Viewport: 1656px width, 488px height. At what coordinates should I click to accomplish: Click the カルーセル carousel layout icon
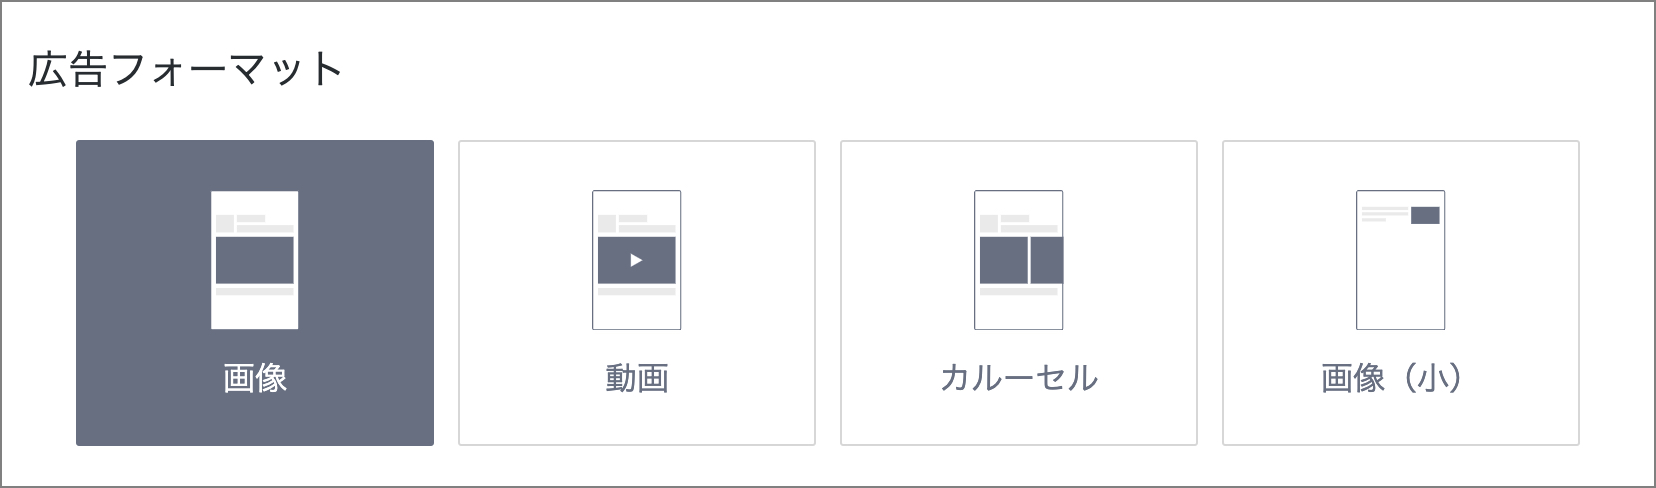1019,260
